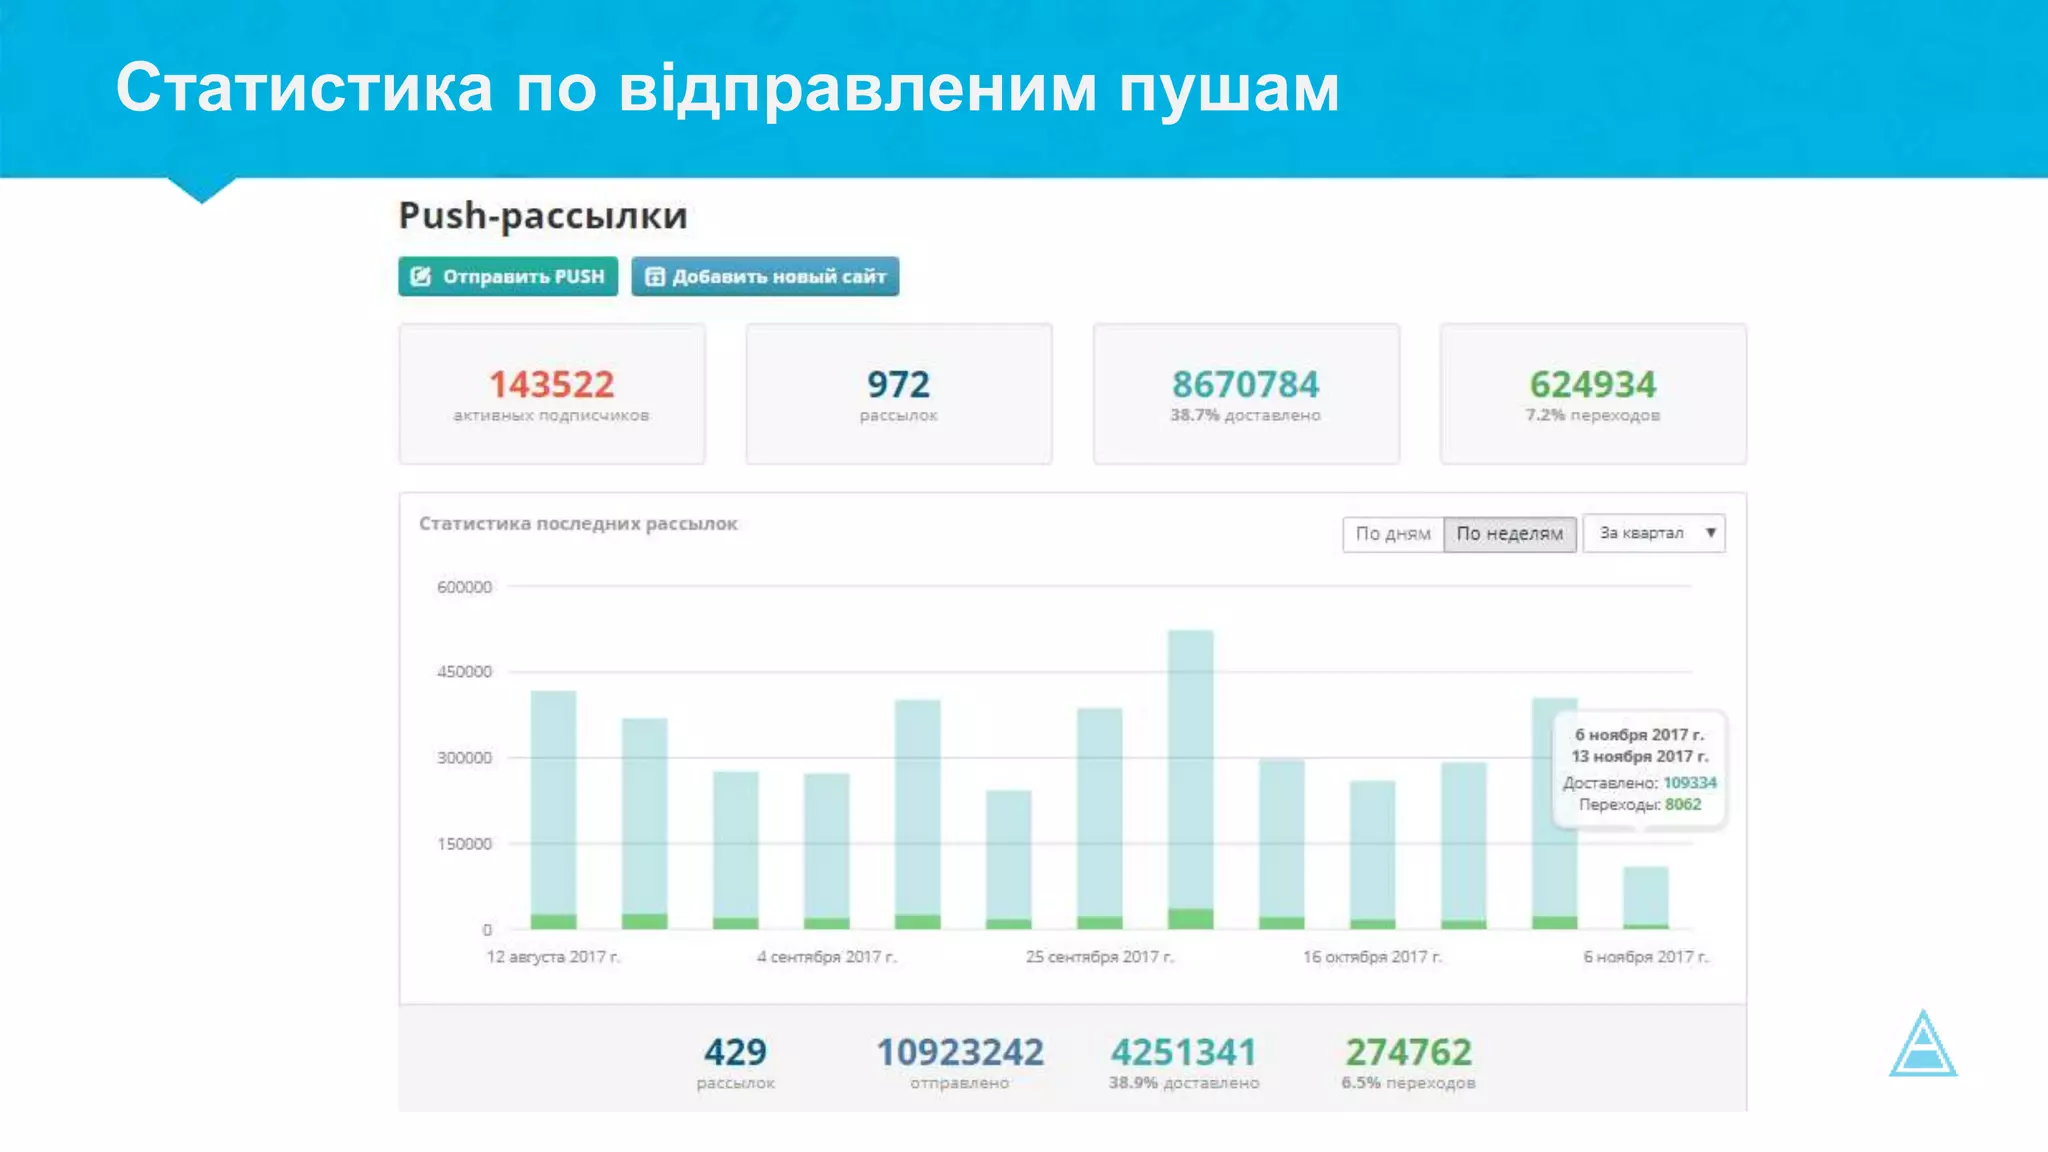The height and width of the screenshot is (1152, 2048).
Task: Click the 600000 y-axis label
Action: click(464, 587)
